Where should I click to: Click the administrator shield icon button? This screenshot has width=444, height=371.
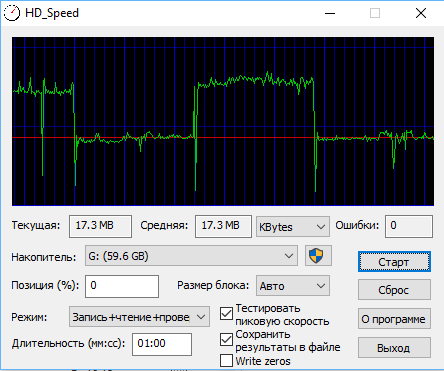[318, 256]
